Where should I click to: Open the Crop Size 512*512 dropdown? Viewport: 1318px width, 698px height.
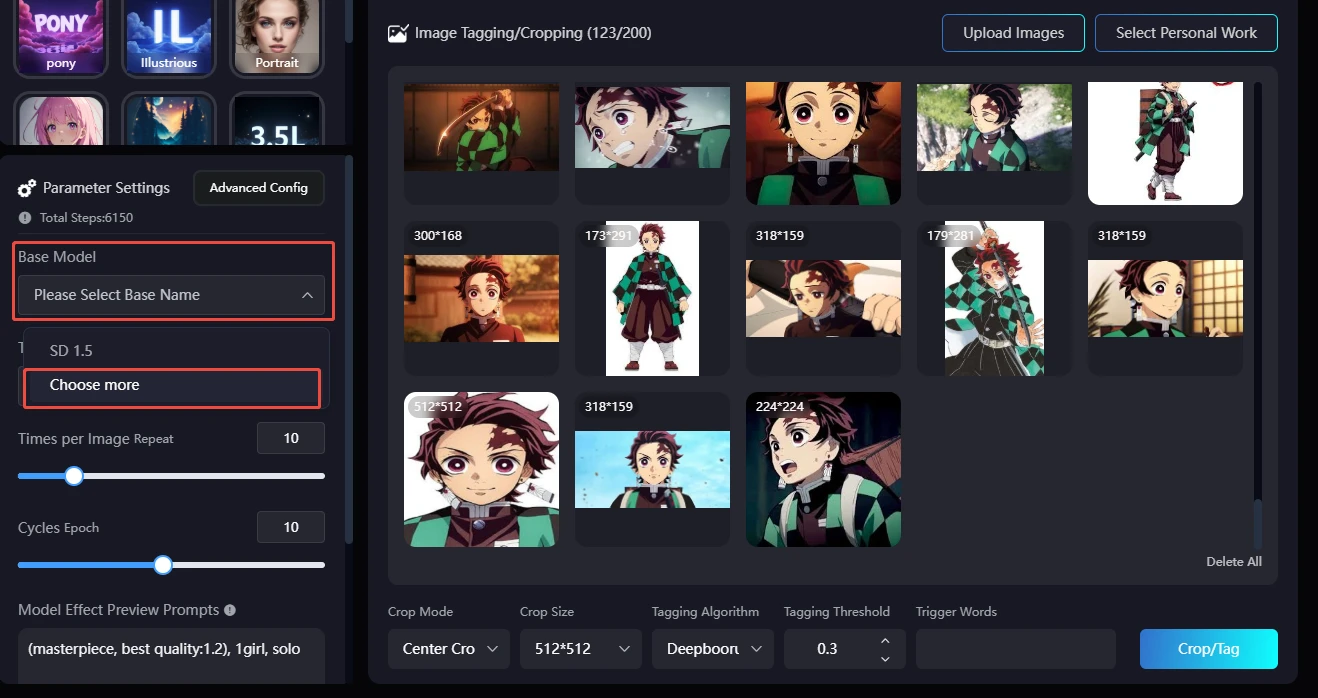coord(580,649)
